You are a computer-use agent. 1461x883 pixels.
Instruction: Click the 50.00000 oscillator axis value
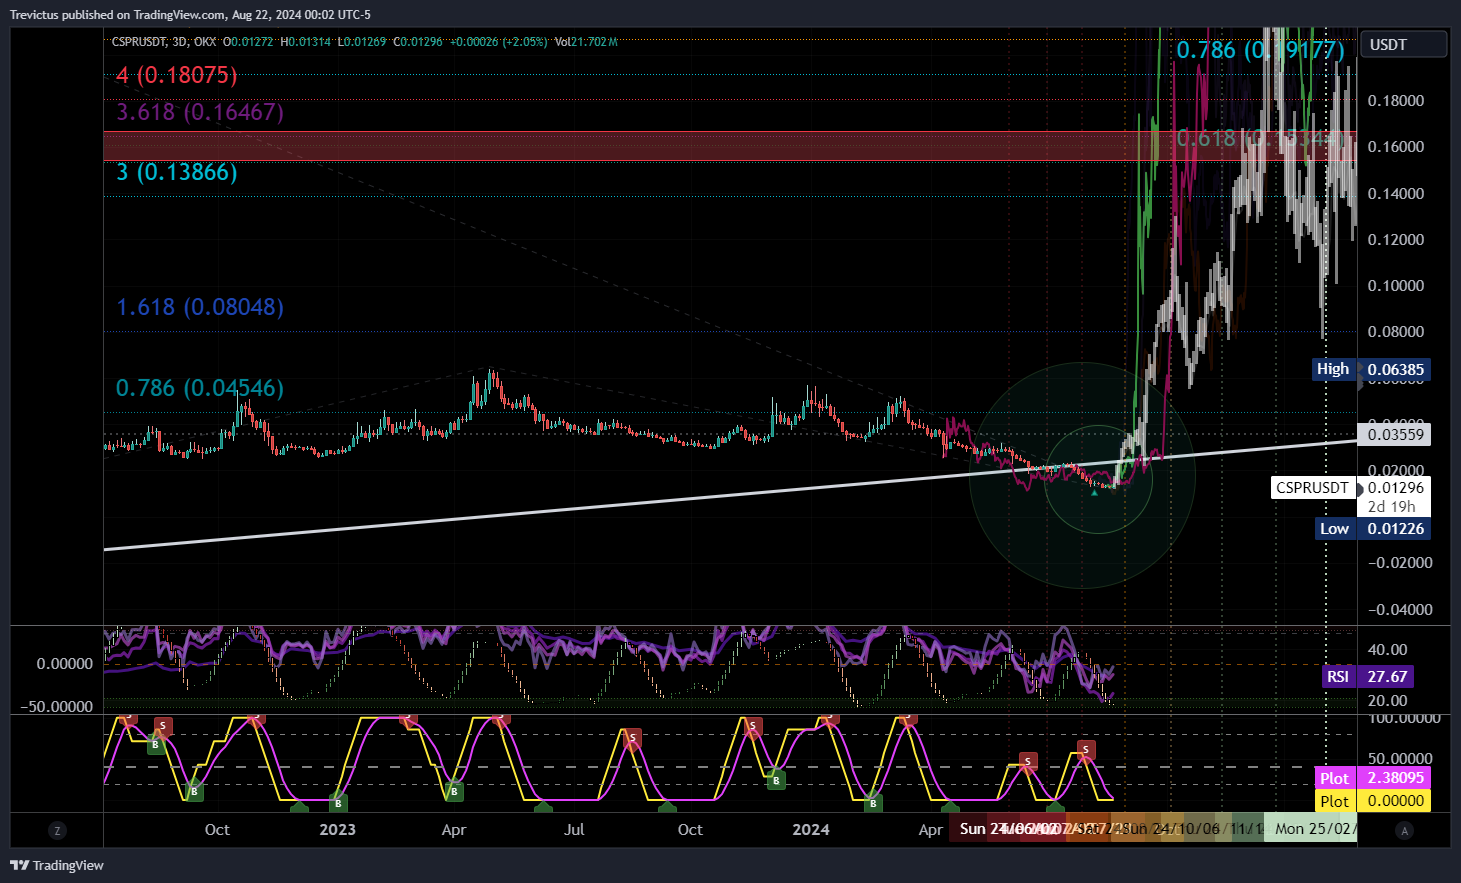click(1400, 758)
